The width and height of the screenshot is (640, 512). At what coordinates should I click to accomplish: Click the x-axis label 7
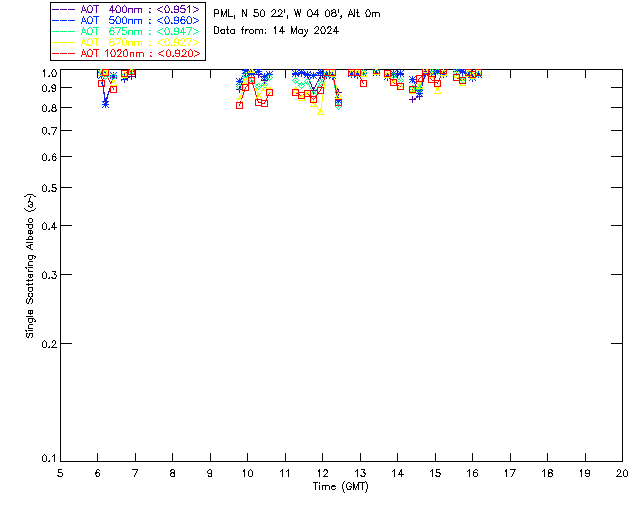[x=135, y=473]
